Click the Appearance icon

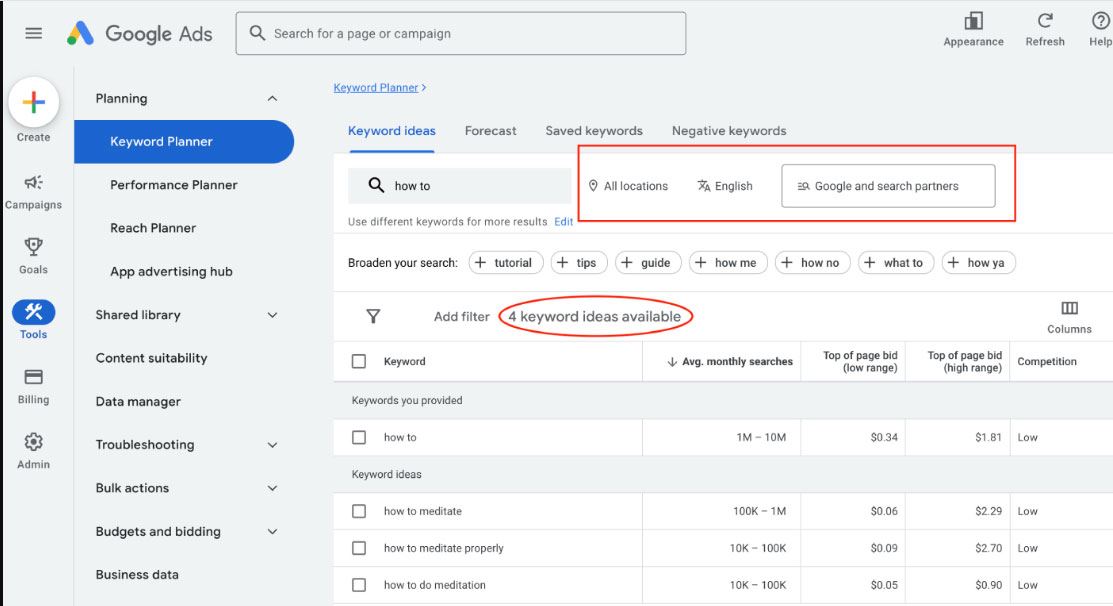point(973,21)
